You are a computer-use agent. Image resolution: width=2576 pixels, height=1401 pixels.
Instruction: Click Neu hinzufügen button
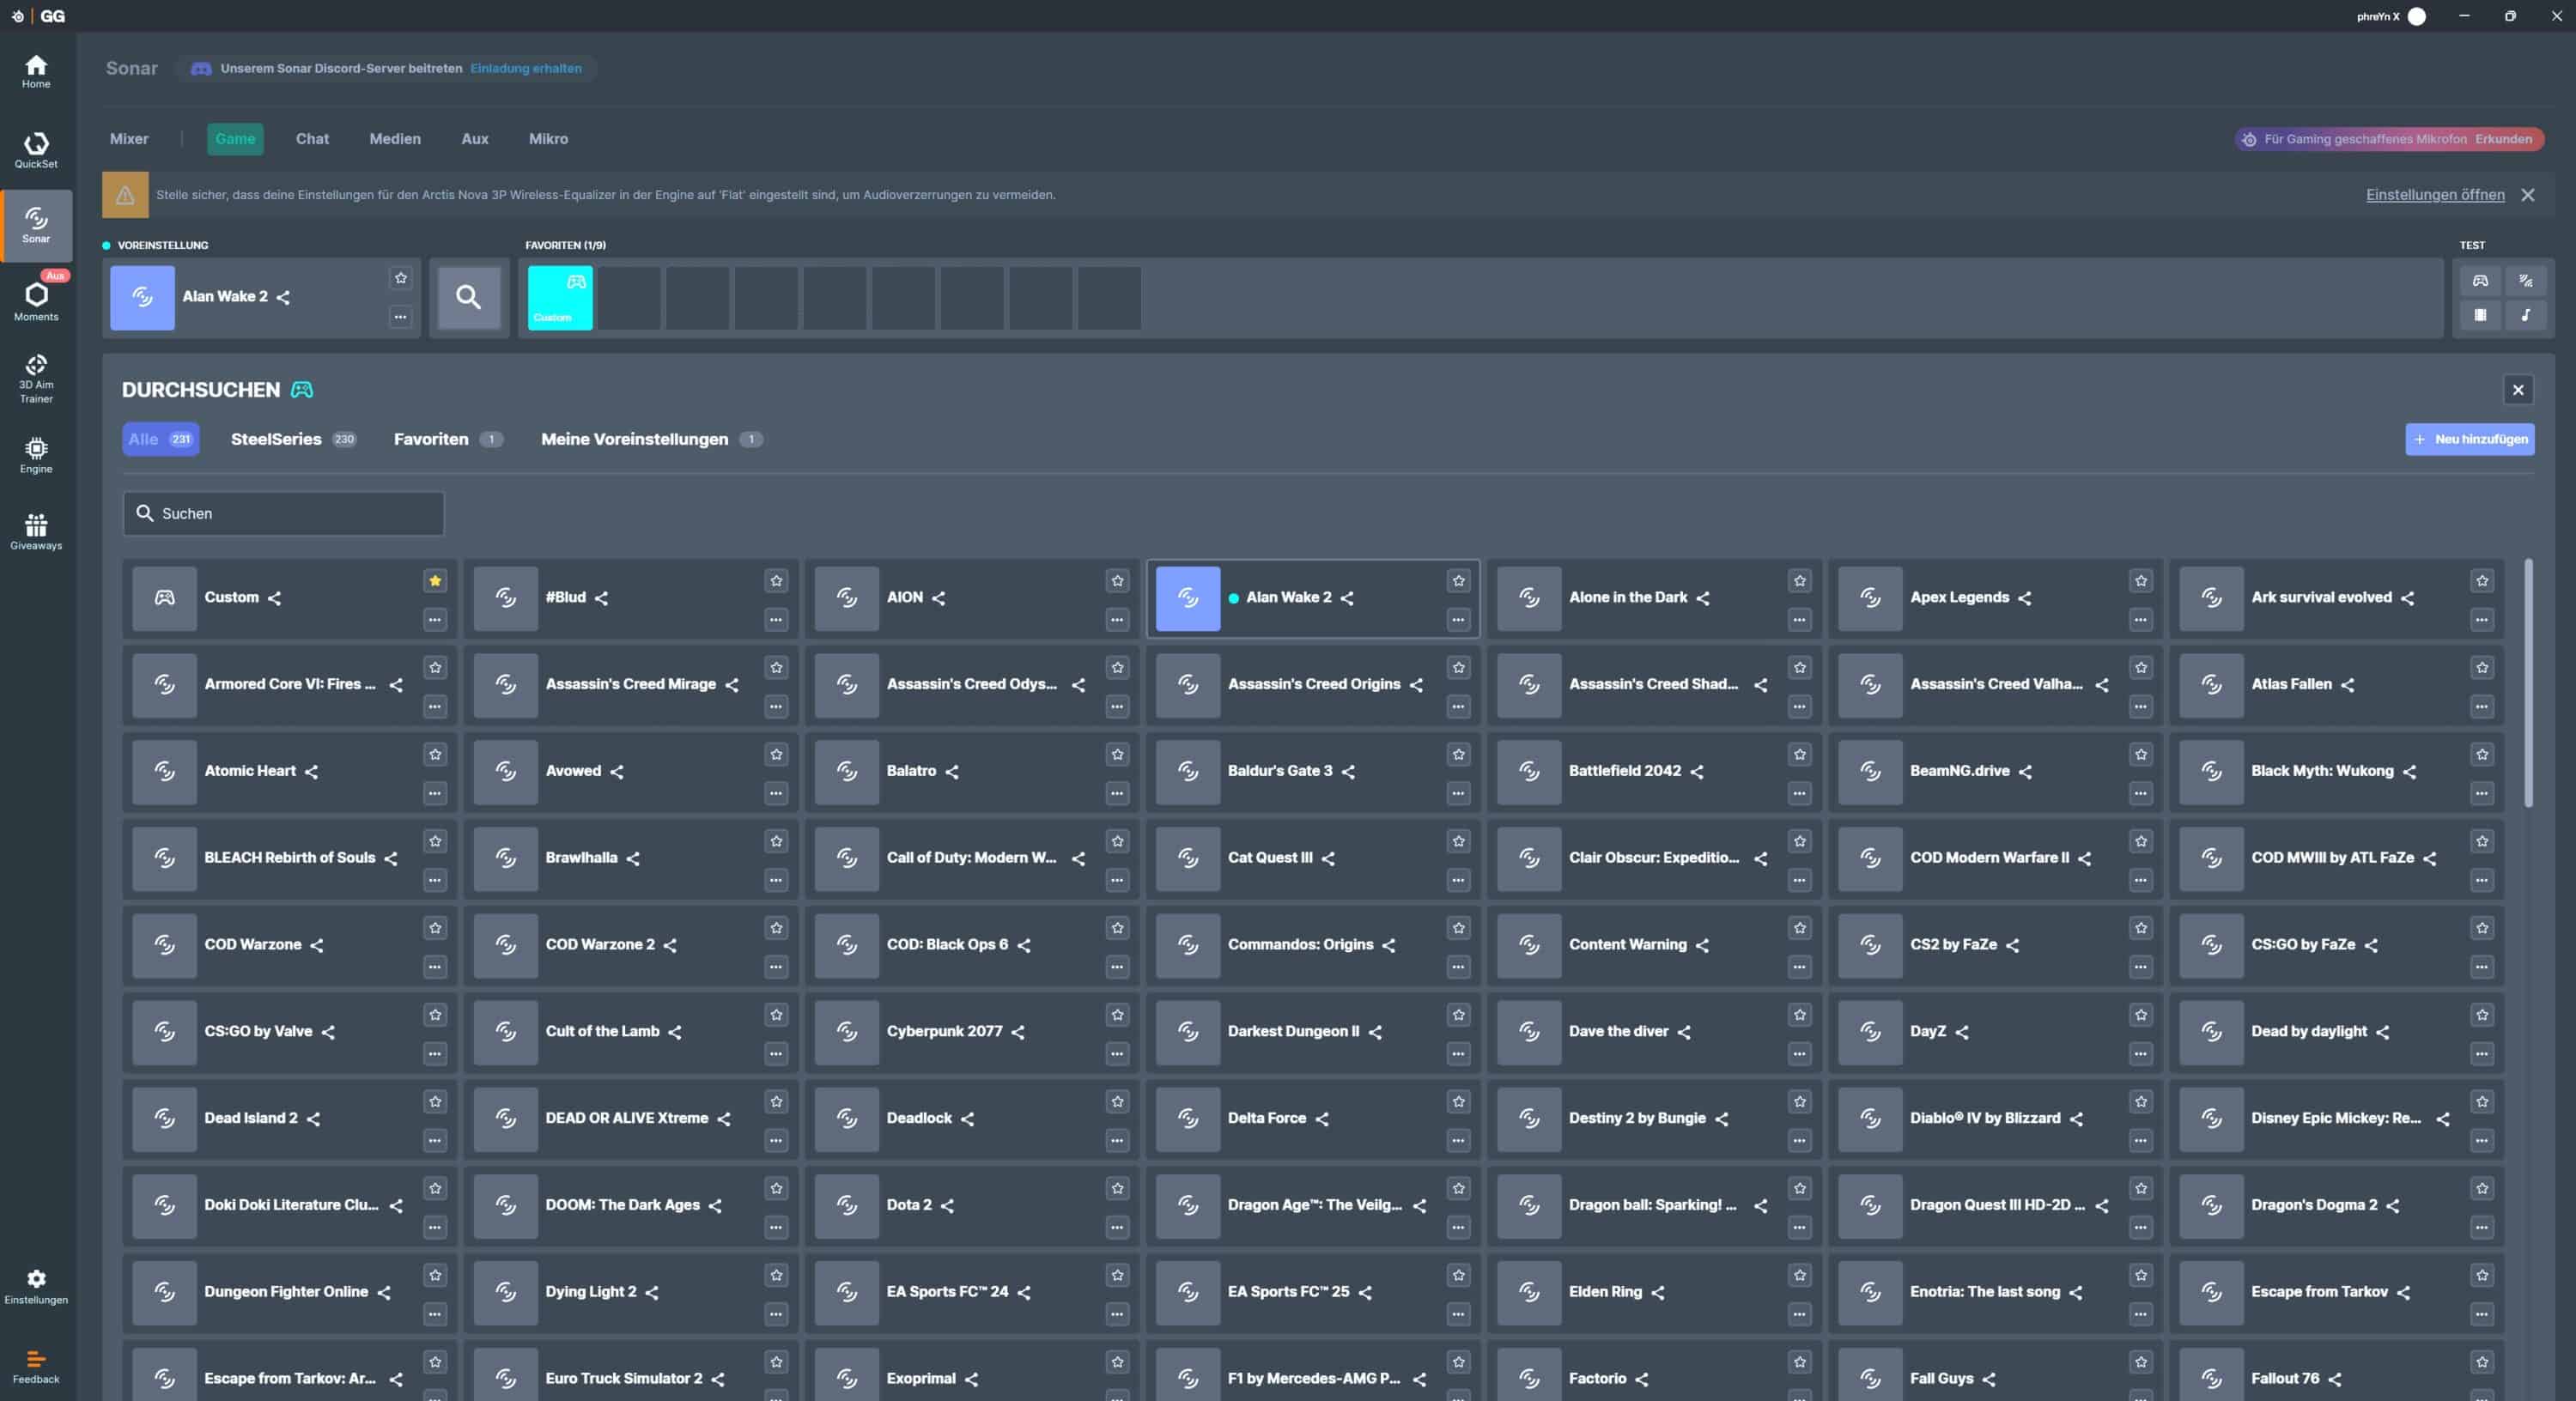[x=2469, y=439]
